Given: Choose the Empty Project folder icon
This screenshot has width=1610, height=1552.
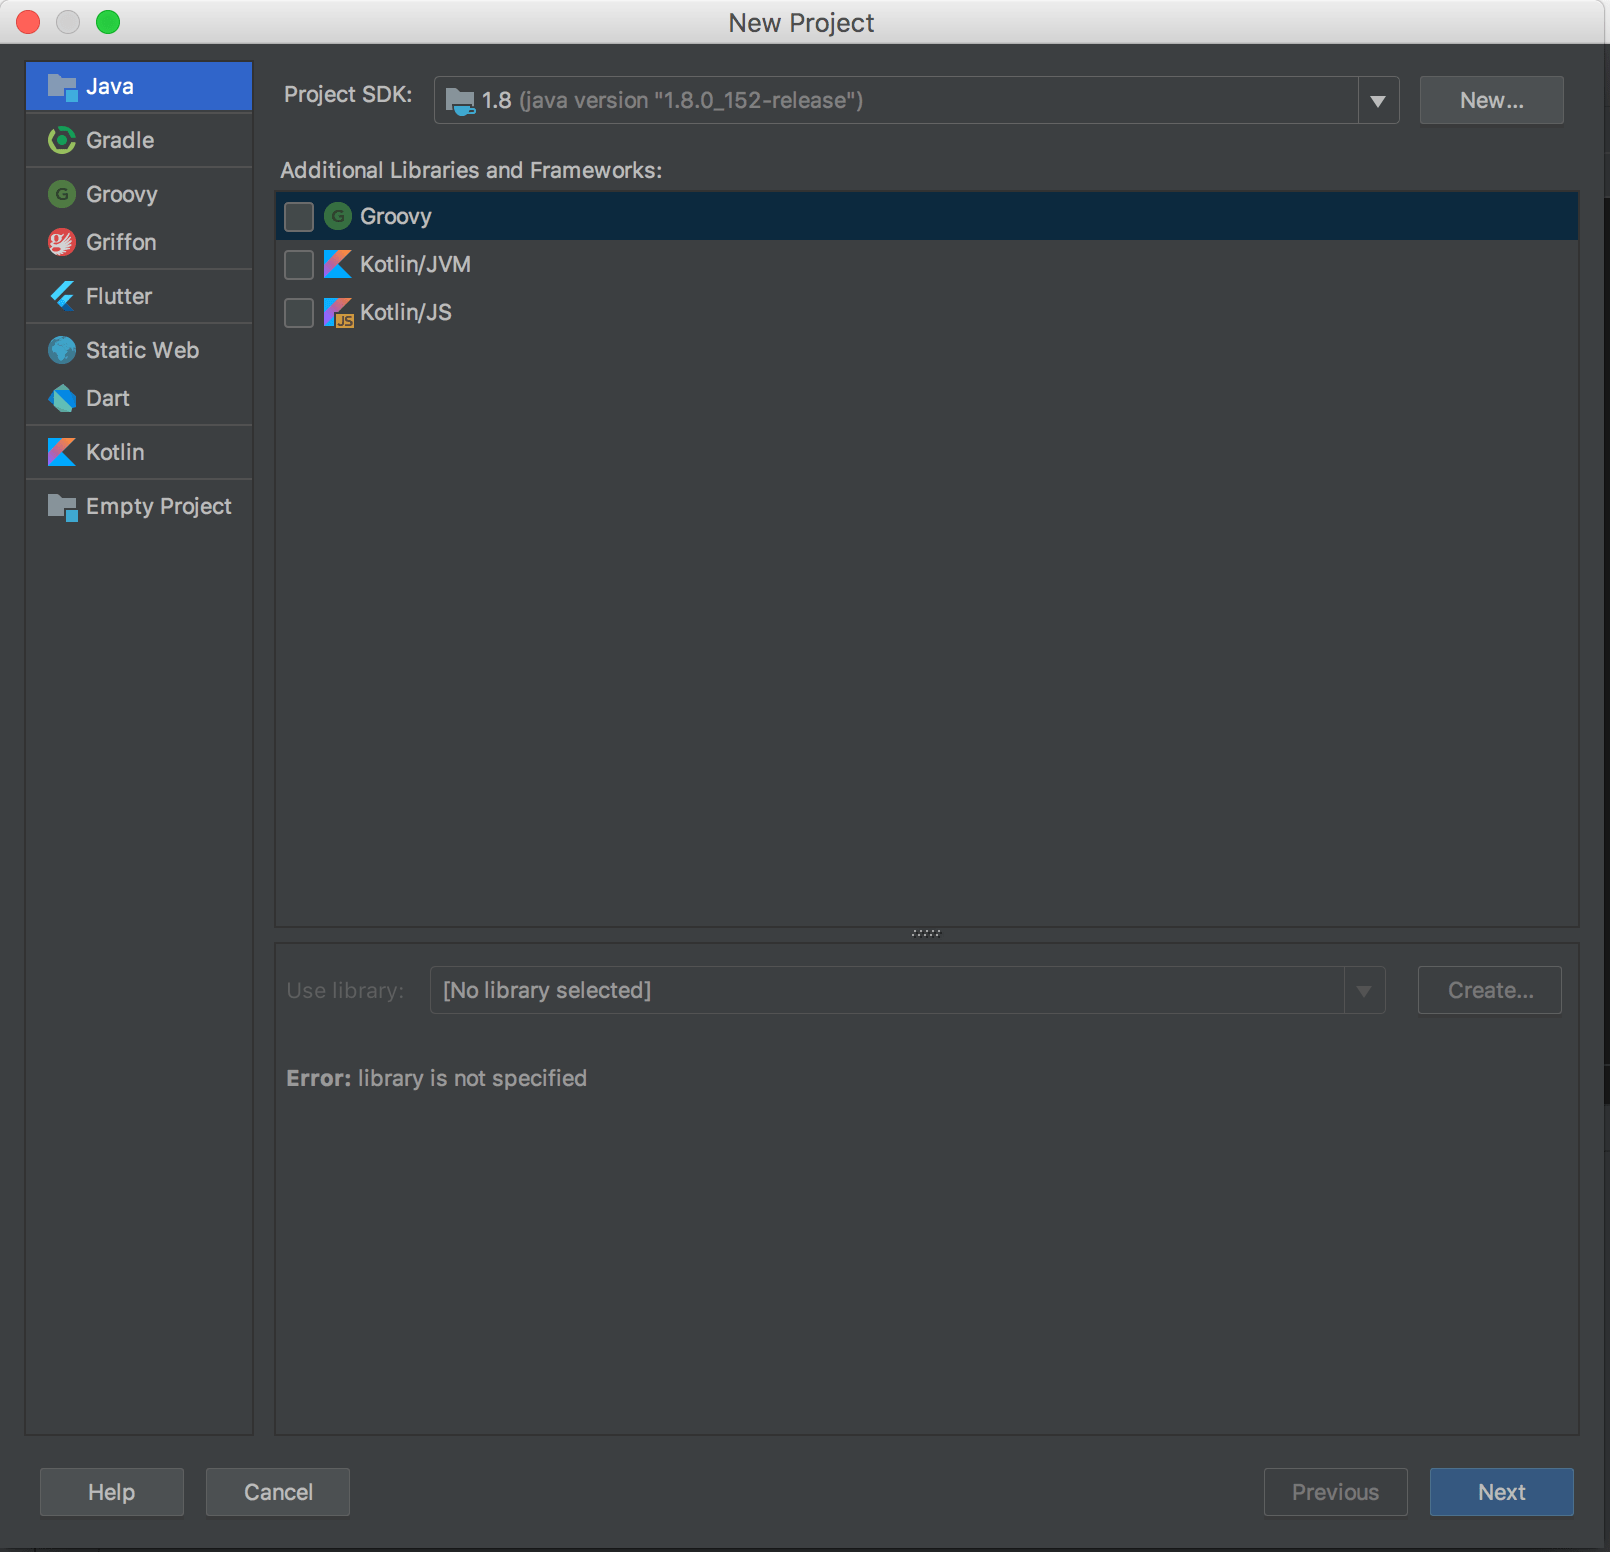Looking at the screenshot, I should click(x=62, y=507).
